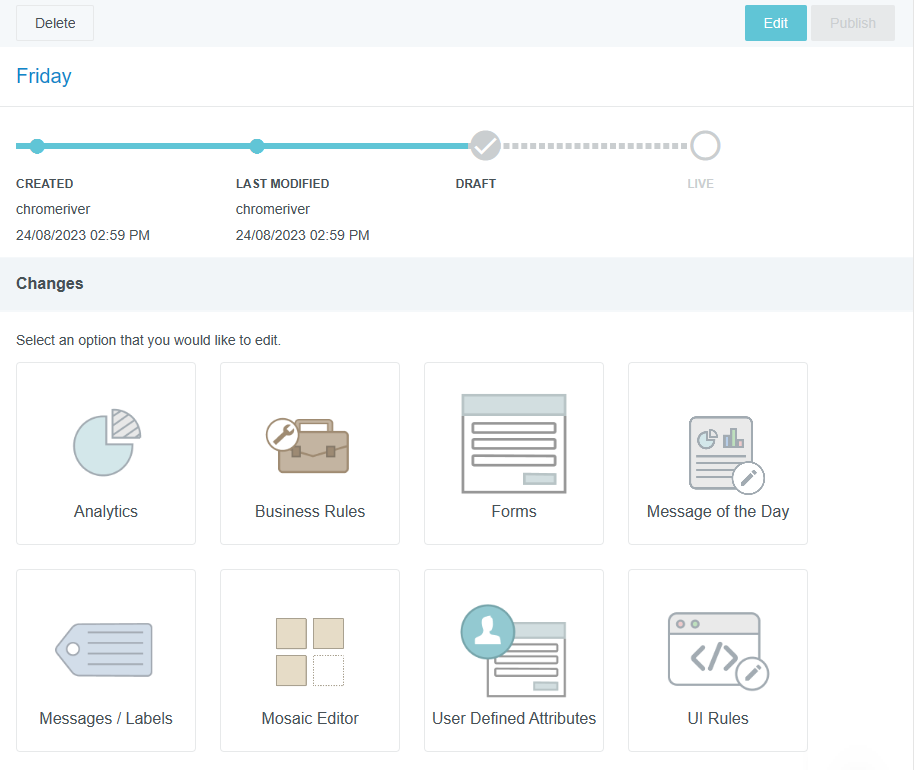914x770 pixels.
Task: Click the Analytics tile label
Action: click(x=106, y=511)
